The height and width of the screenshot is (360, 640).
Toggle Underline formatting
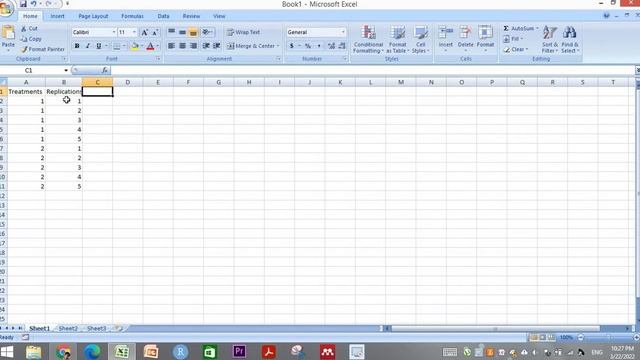click(98, 46)
